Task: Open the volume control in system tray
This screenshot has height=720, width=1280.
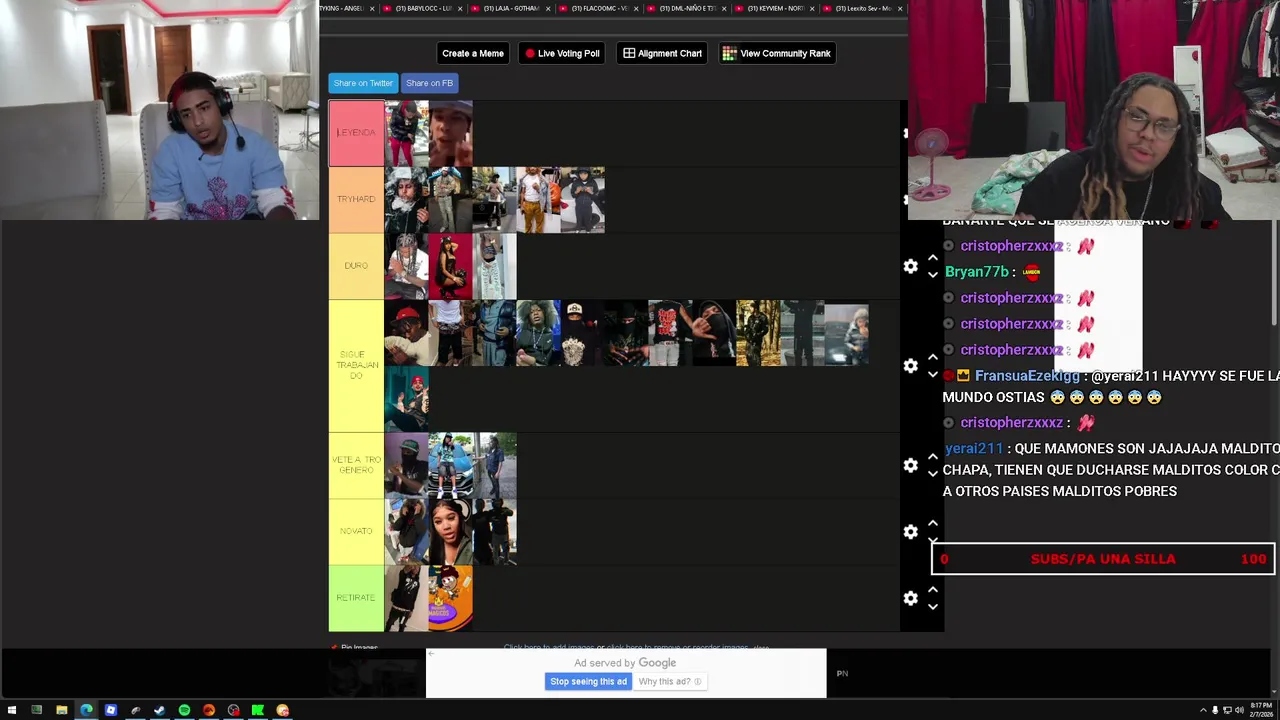Action: [x=1239, y=710]
